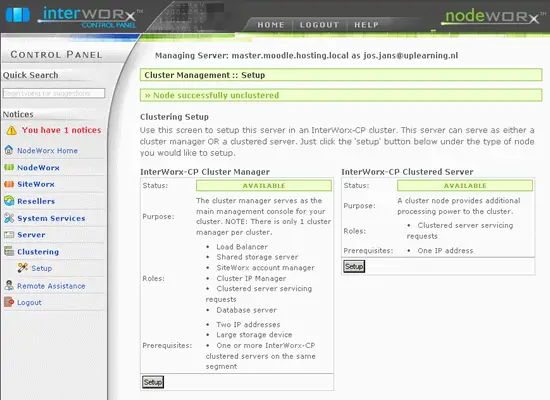Click the 'Managing Server' info line
This screenshot has height=400, width=550.
[307, 55]
